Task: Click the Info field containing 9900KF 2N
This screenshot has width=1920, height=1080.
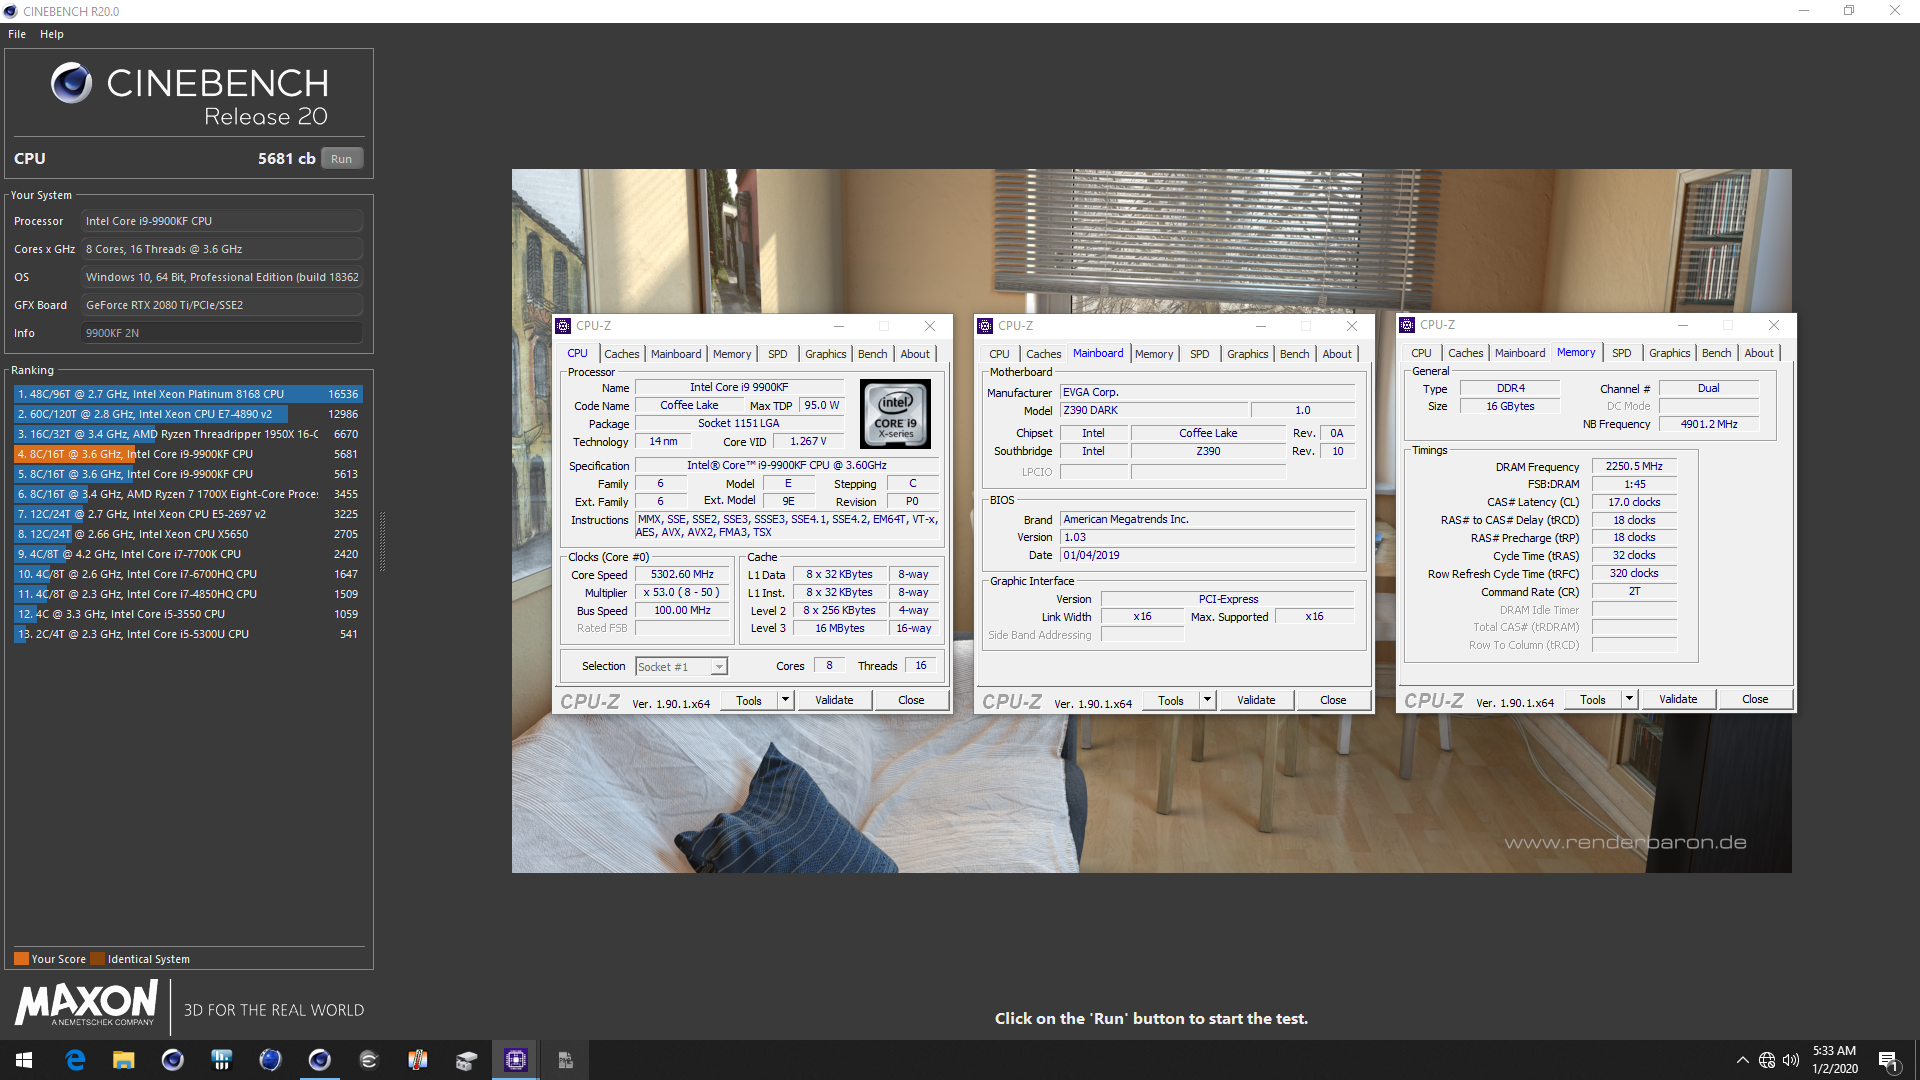Action: (221, 333)
